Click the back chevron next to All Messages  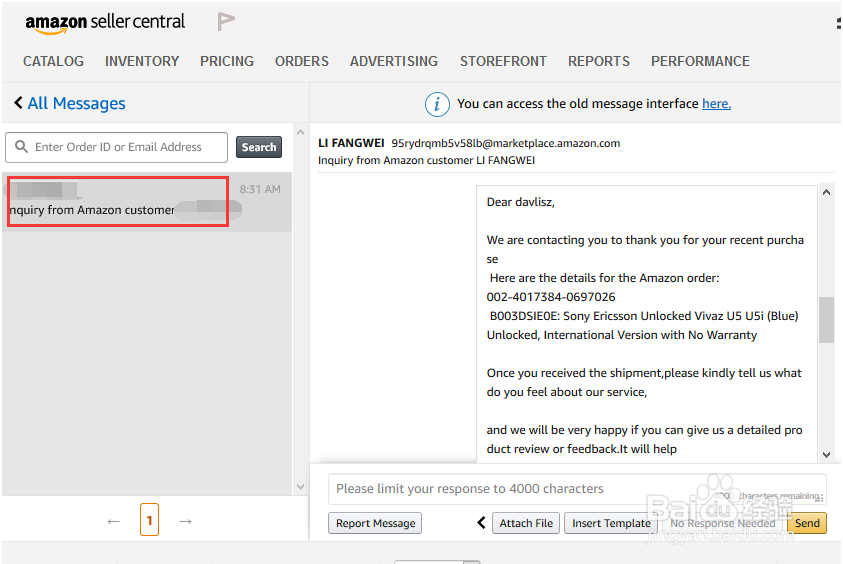[18, 103]
